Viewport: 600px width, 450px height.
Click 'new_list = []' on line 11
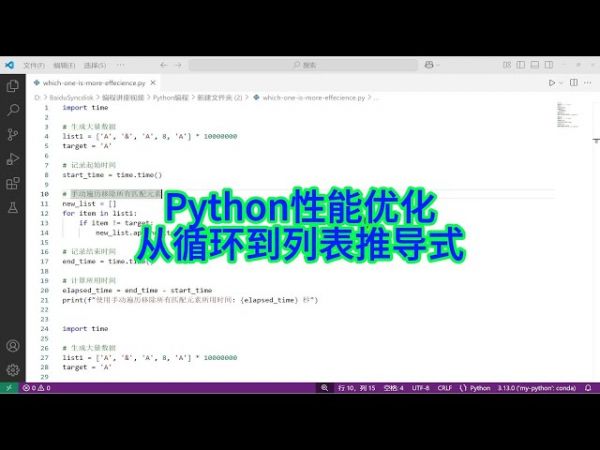pyautogui.click(x=89, y=204)
